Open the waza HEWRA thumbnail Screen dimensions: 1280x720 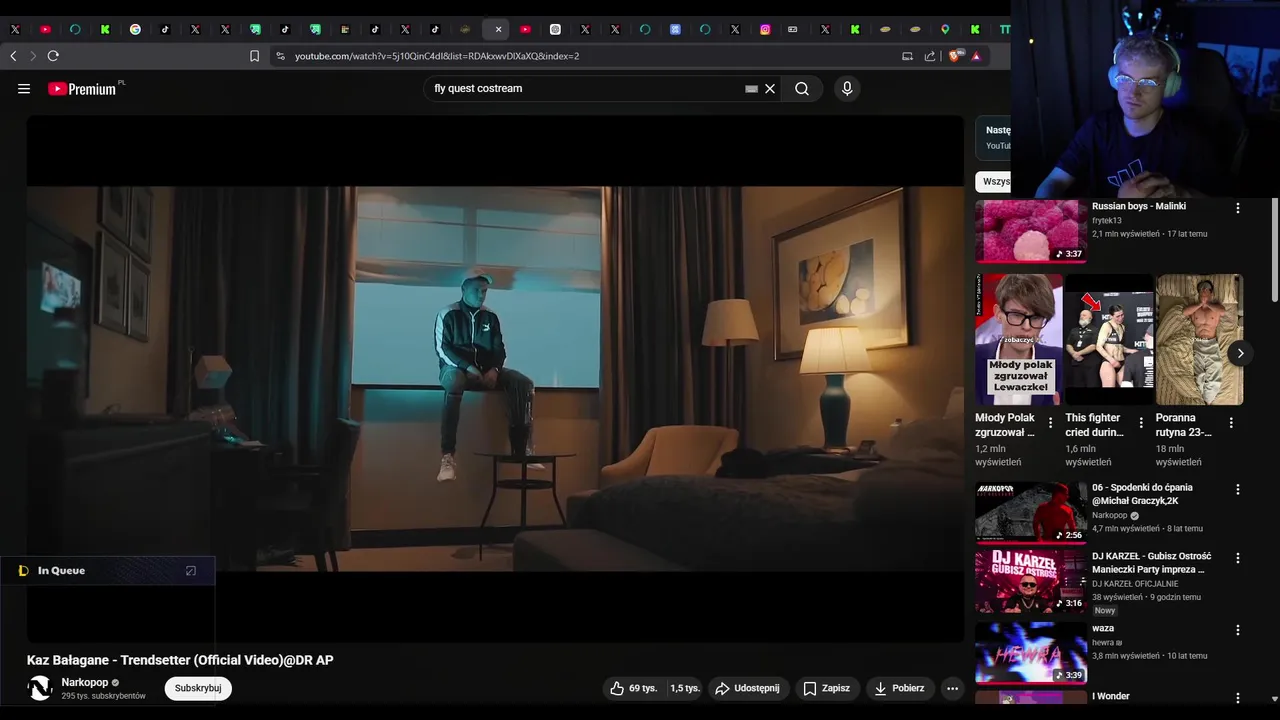click(x=1031, y=653)
